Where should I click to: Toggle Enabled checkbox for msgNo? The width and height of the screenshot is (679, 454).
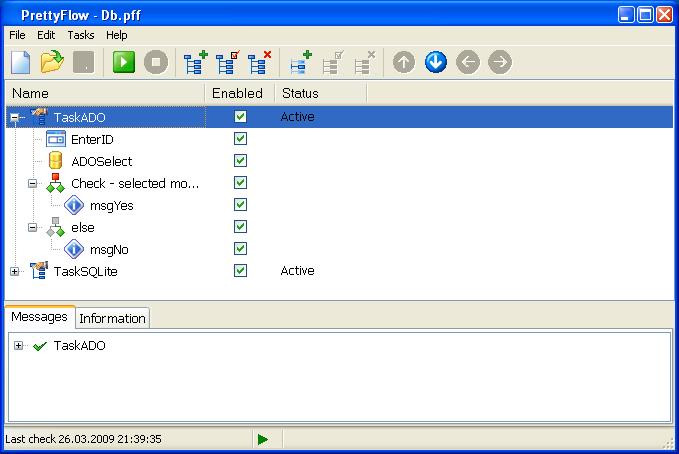coord(240,249)
